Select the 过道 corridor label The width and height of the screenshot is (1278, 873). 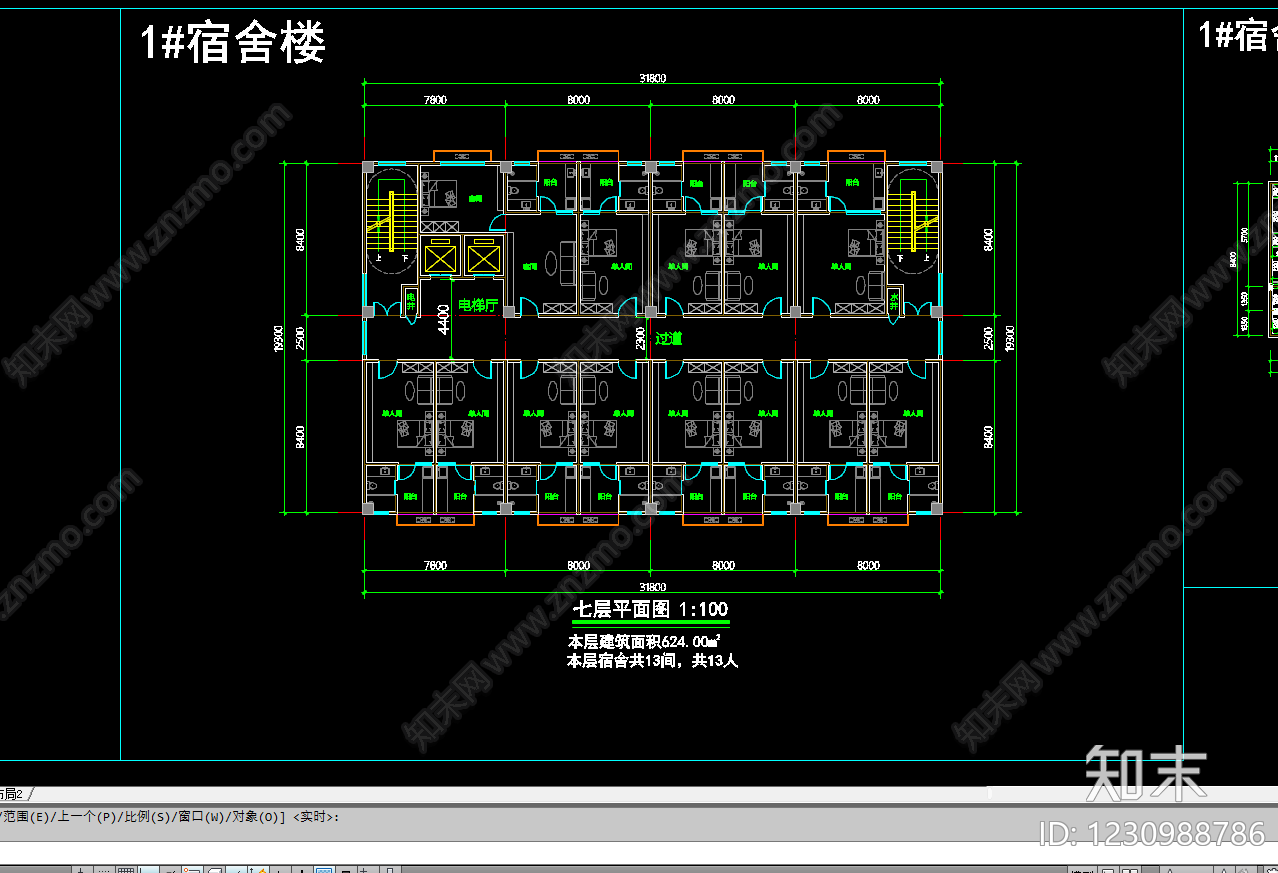[669, 338]
